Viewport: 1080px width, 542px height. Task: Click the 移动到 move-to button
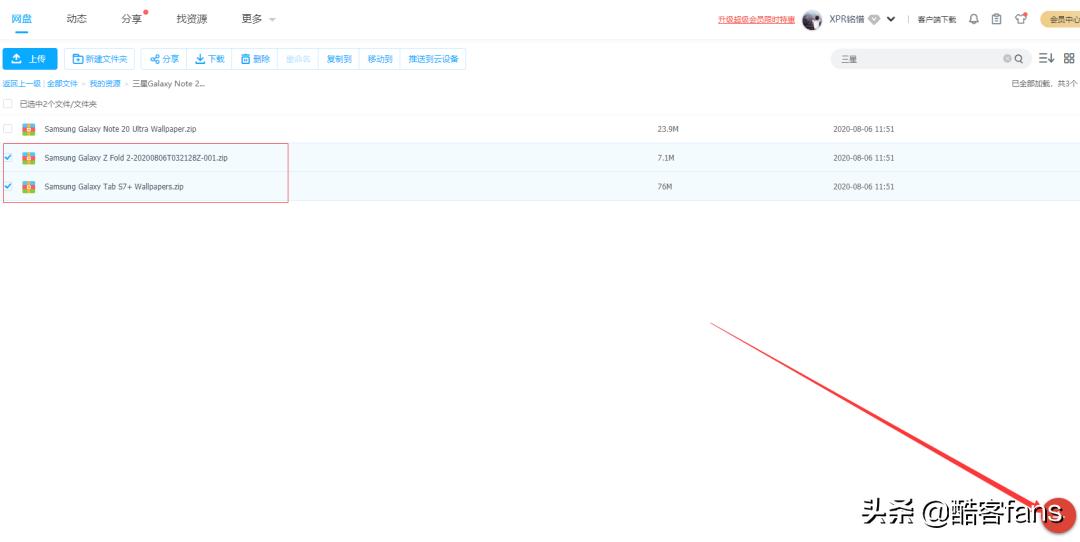point(380,59)
